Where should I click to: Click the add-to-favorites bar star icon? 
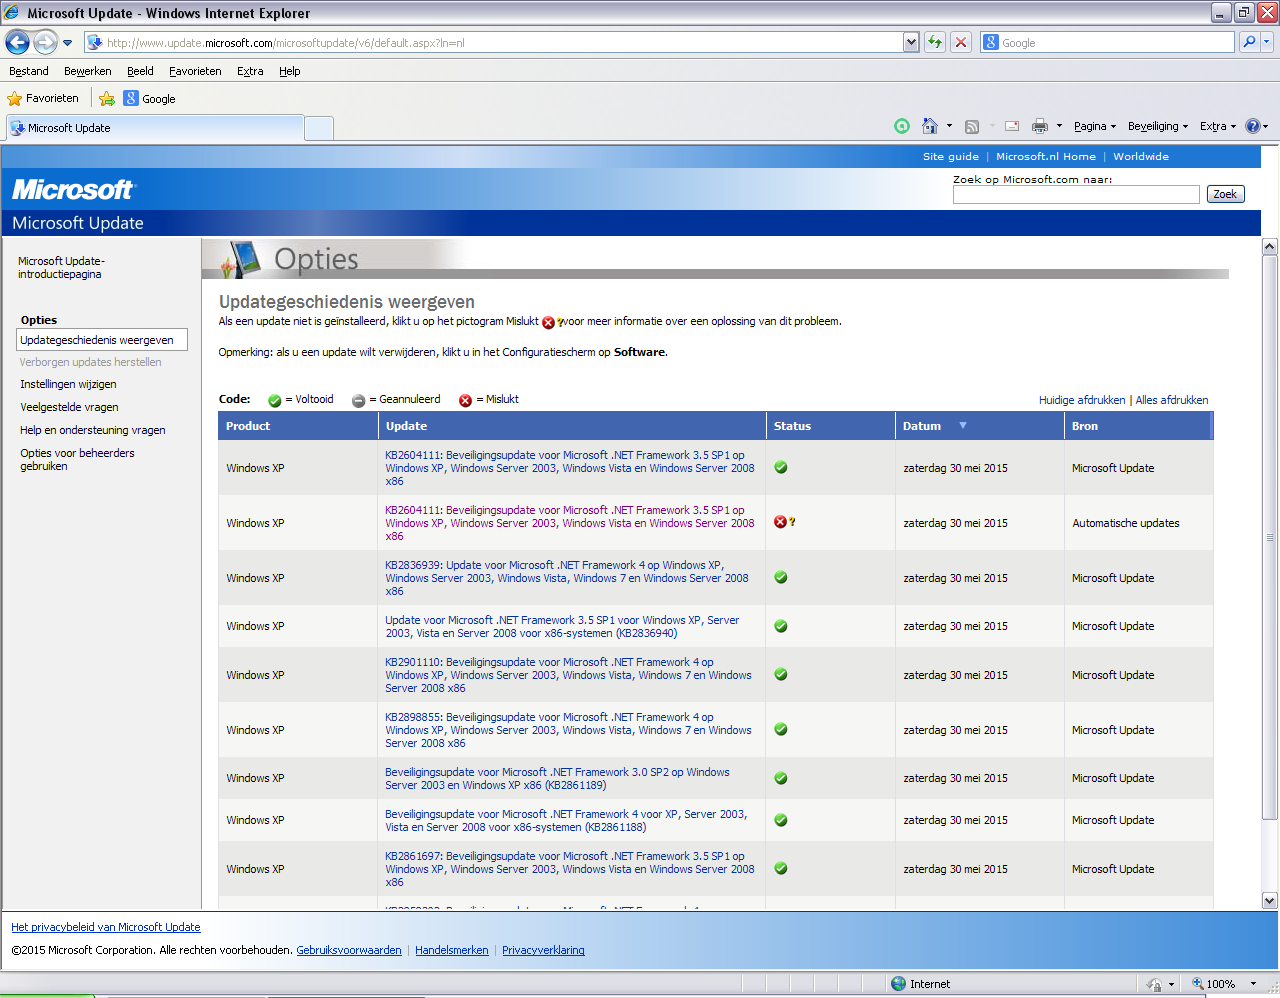coord(107,99)
